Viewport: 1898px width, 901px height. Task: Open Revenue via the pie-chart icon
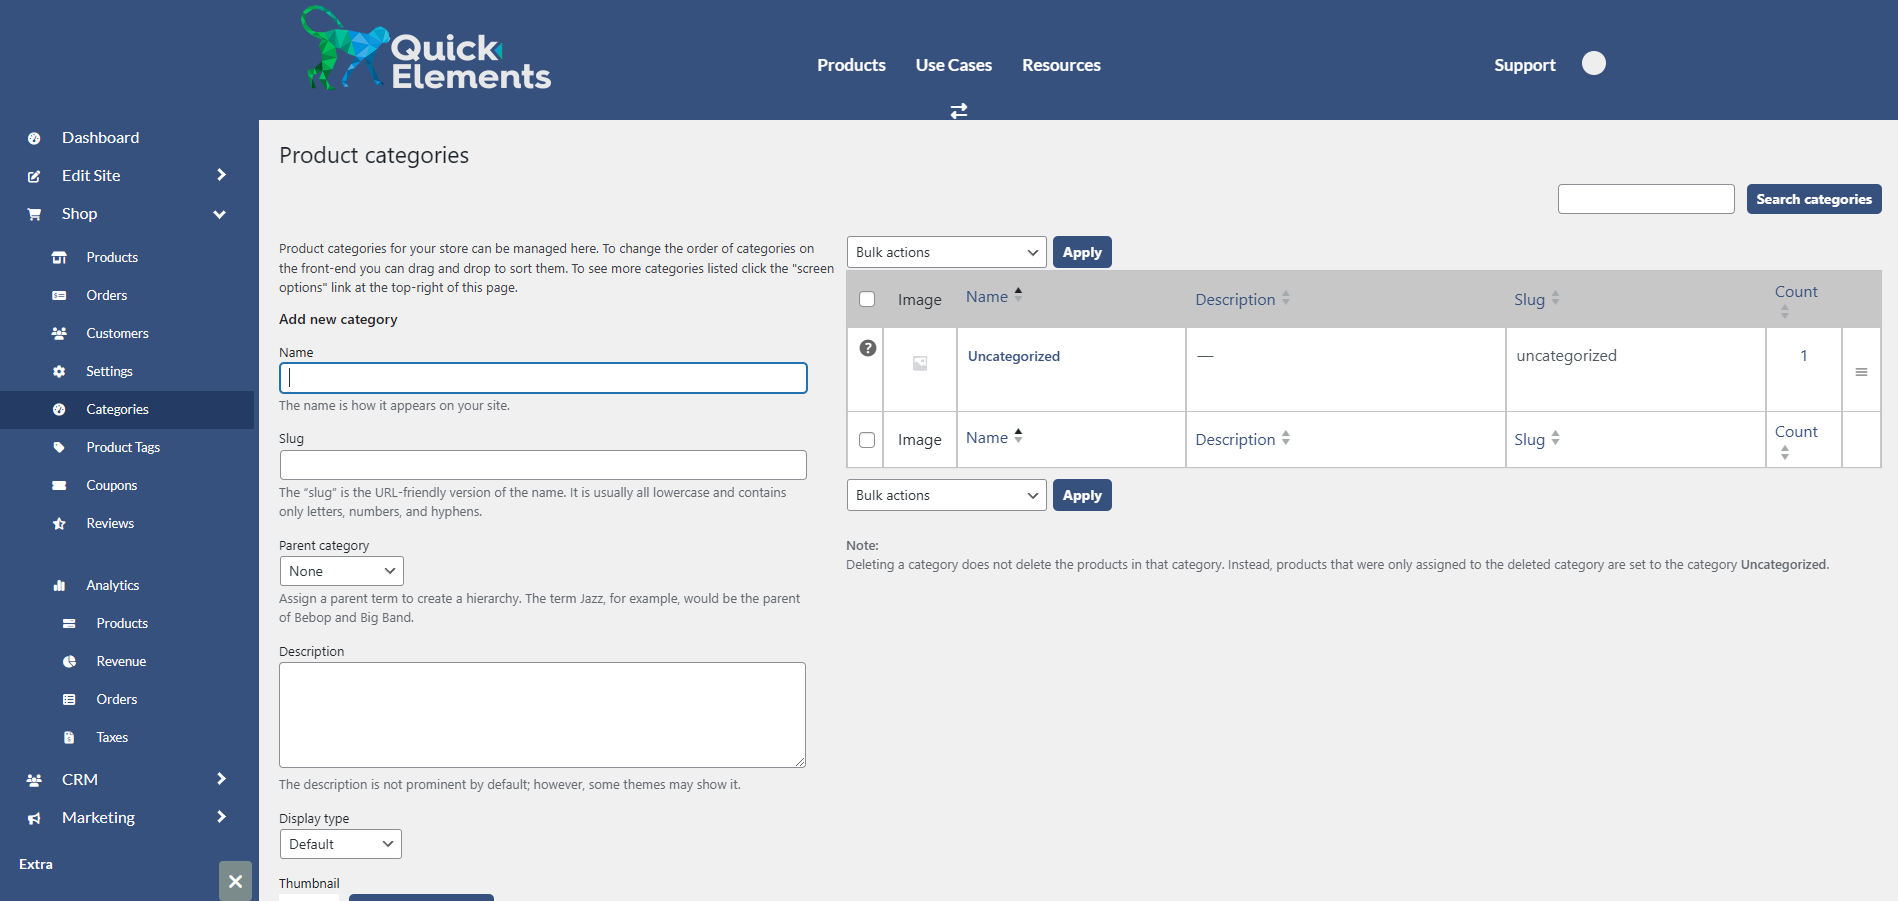[x=69, y=660]
